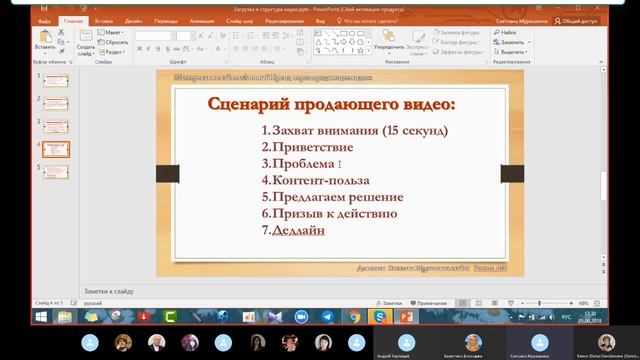Open the Change Case (Aa) dropdown

point(201,49)
